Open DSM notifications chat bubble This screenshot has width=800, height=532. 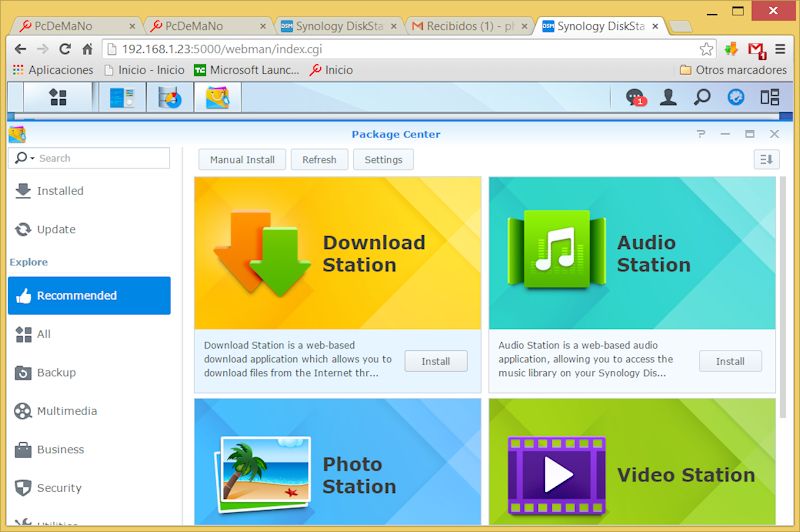[x=636, y=97]
